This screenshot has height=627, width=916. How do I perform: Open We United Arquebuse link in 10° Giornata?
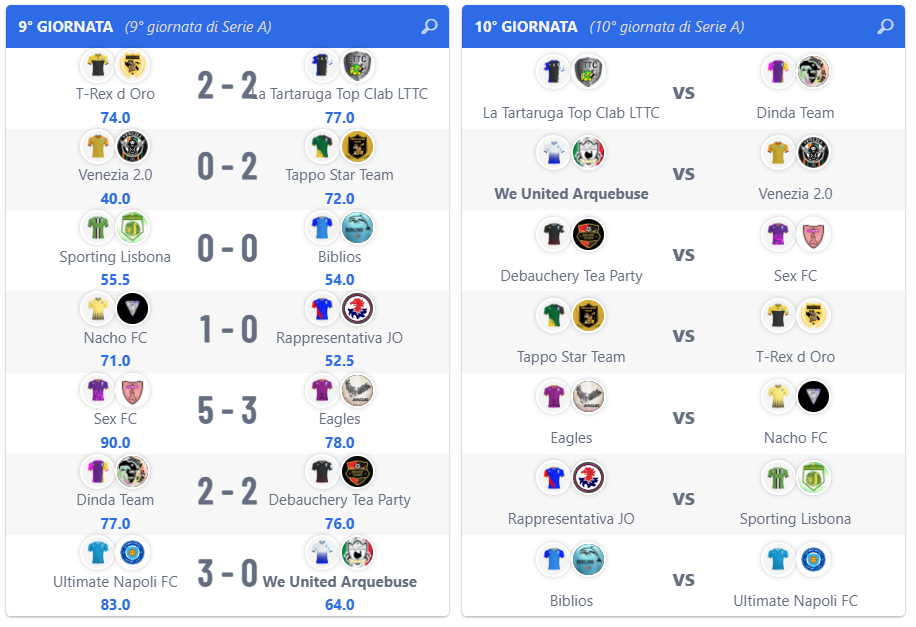571,194
